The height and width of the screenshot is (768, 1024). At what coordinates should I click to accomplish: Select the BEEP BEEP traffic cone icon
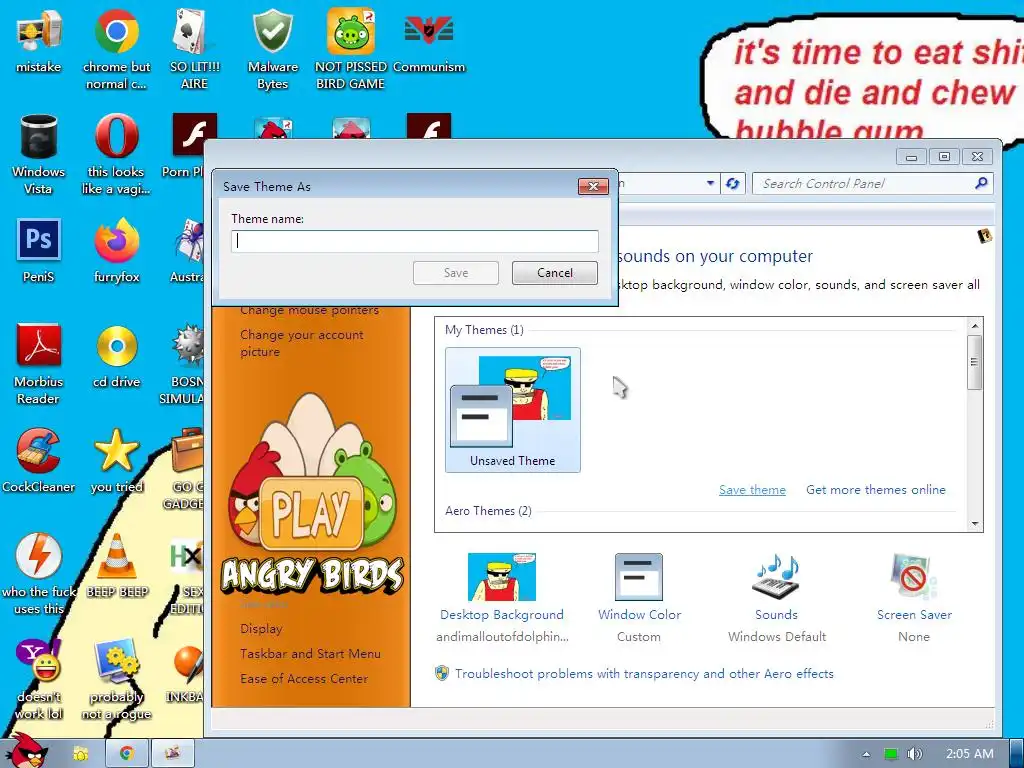coord(117,566)
